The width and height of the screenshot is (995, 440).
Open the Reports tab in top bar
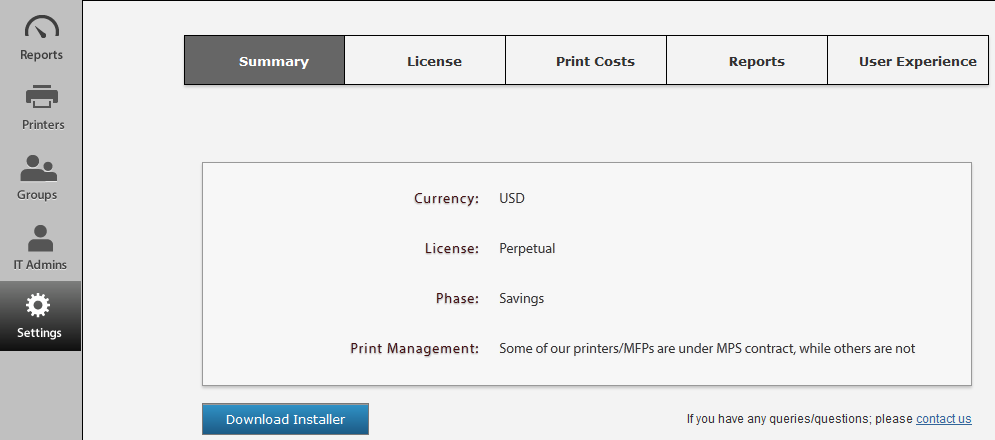[x=748, y=60]
